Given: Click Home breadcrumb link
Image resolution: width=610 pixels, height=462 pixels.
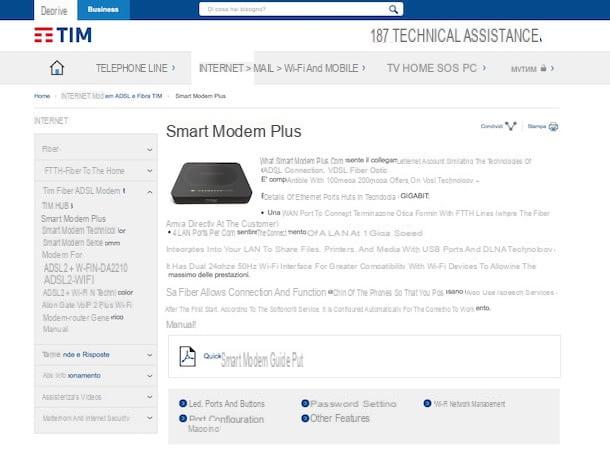Looking at the screenshot, I should tap(42, 96).
